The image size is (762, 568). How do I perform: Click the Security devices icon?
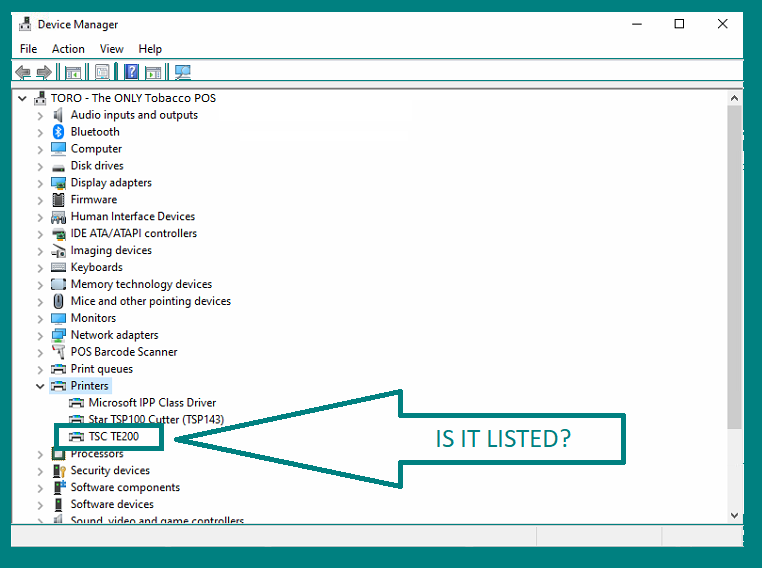point(58,471)
